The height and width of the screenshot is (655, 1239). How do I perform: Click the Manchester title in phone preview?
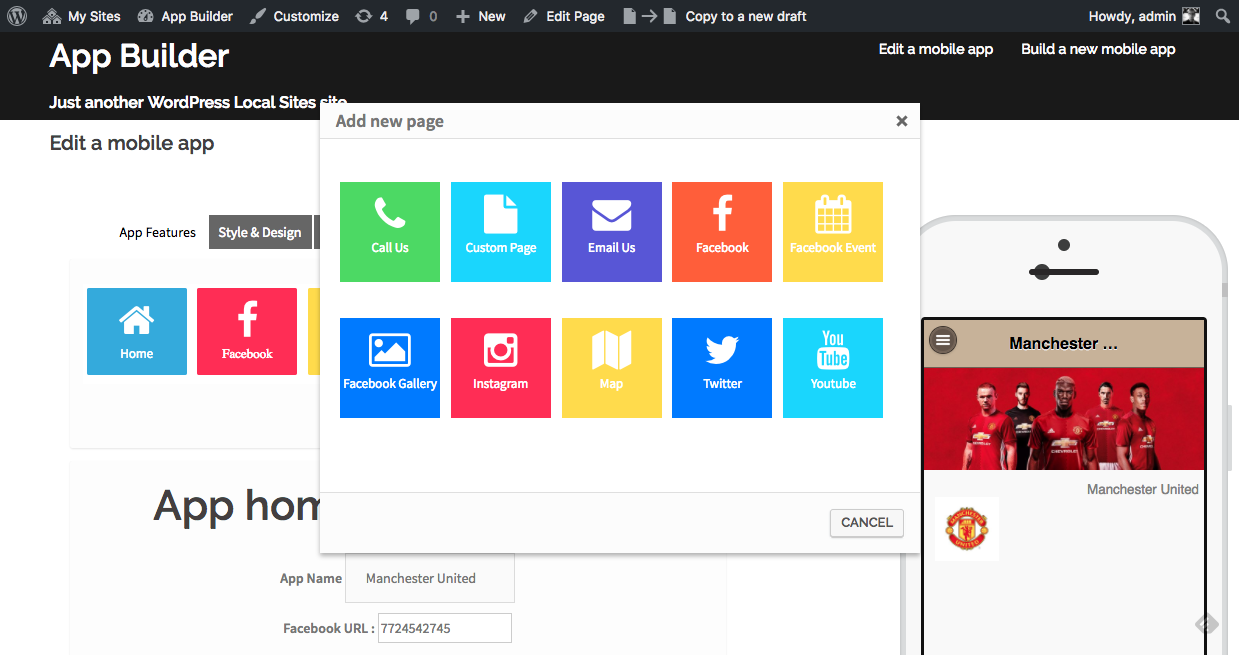[x=1064, y=343]
